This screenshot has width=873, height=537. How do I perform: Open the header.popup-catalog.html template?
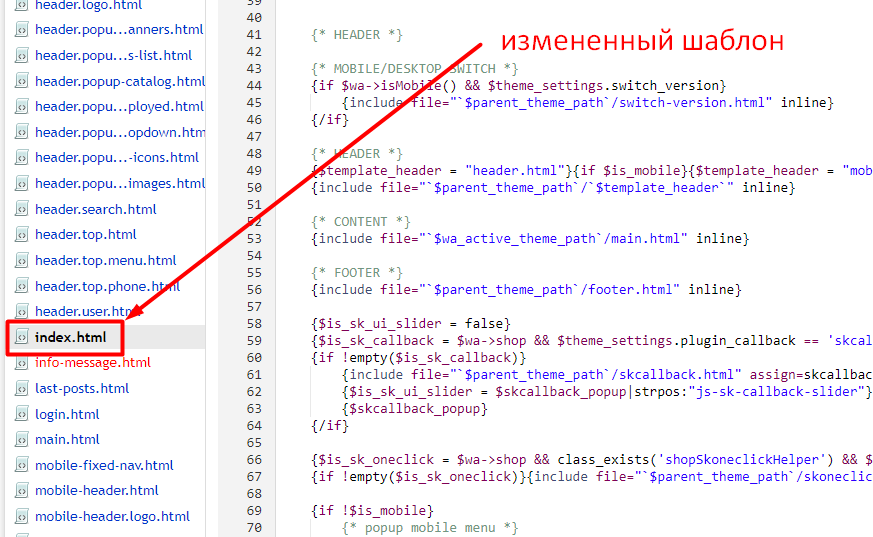click(x=119, y=81)
